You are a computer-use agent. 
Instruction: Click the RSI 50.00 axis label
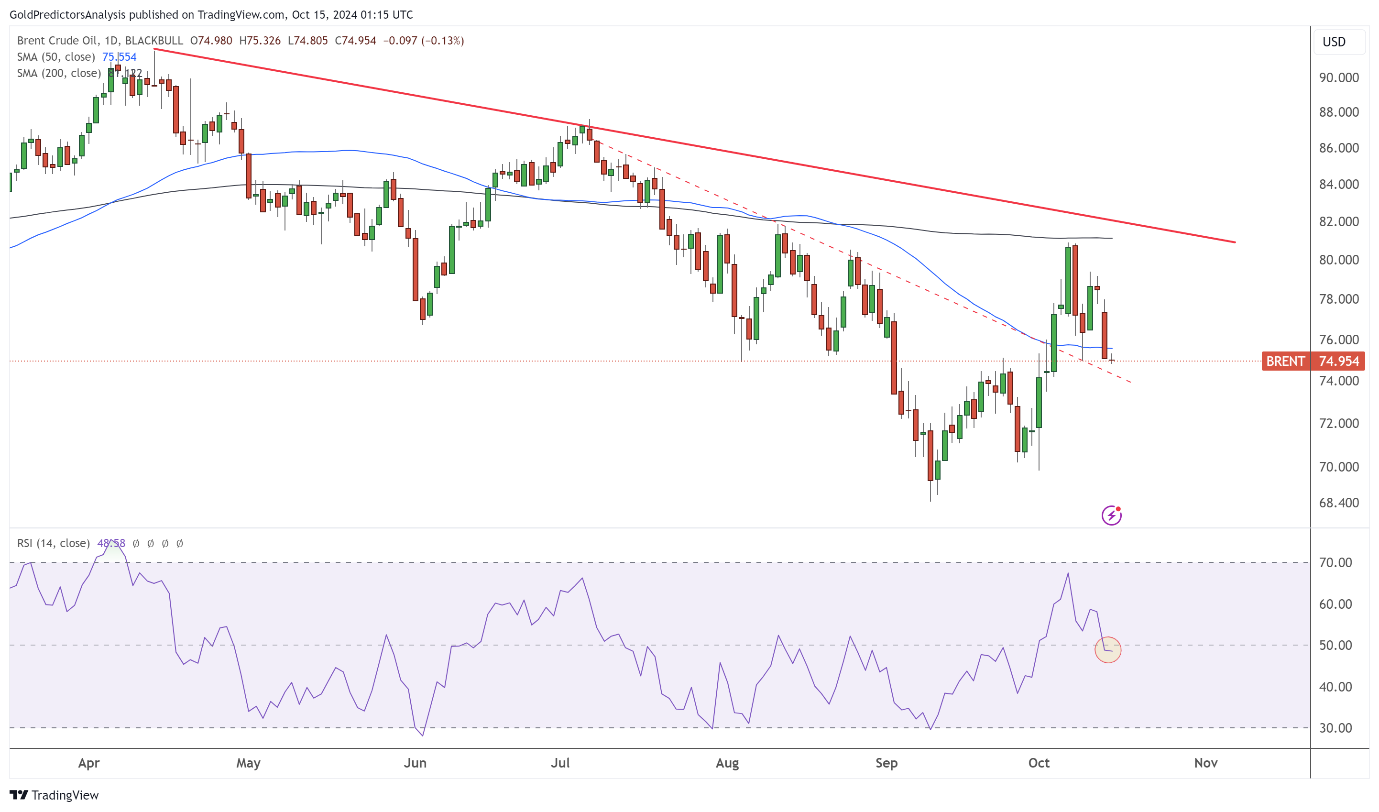1335,645
